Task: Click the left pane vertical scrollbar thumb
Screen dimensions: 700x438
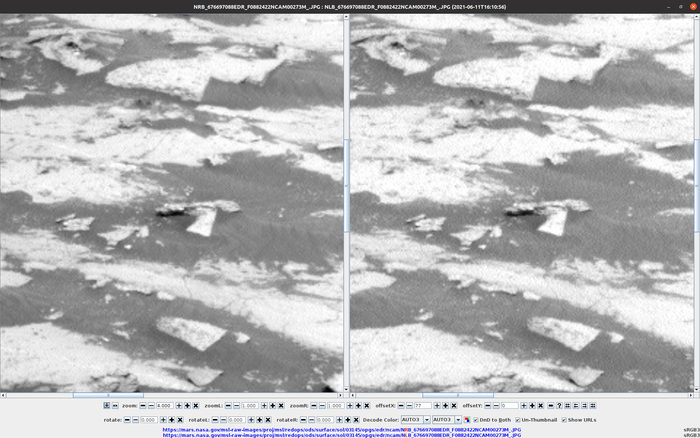Action: coord(346,186)
